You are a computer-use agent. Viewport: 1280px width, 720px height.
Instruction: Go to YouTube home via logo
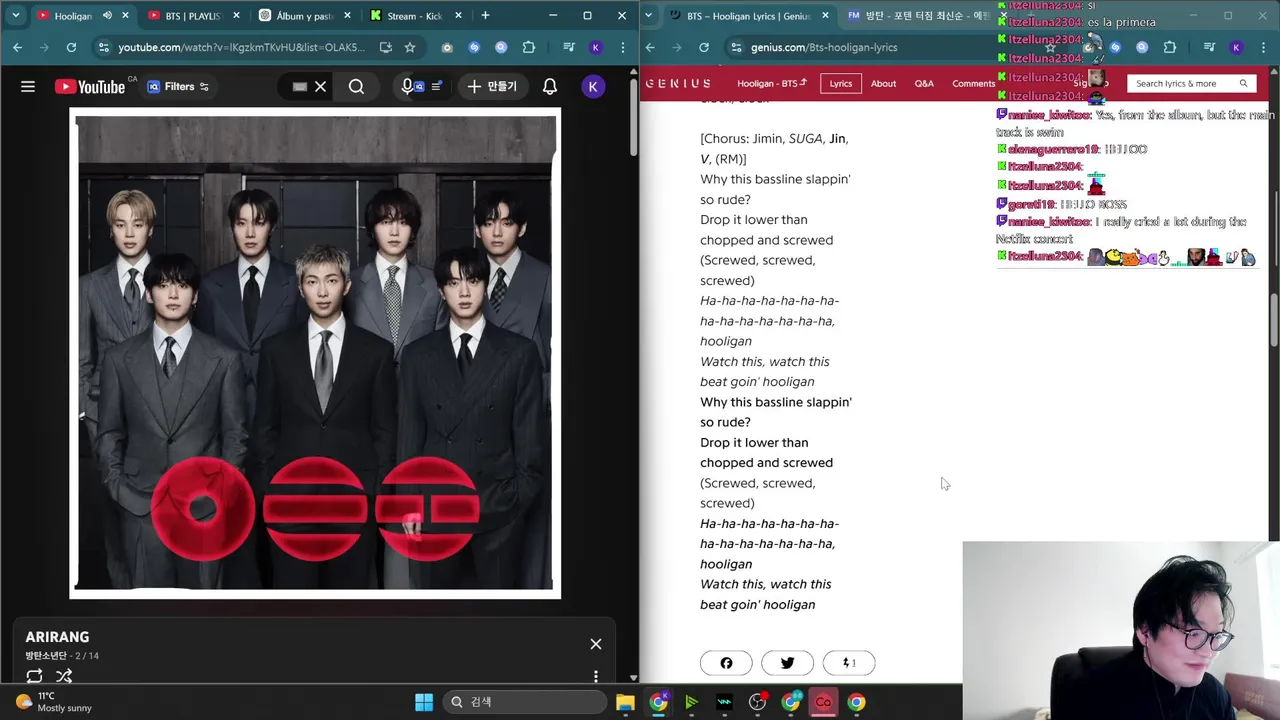pyautogui.click(x=90, y=87)
